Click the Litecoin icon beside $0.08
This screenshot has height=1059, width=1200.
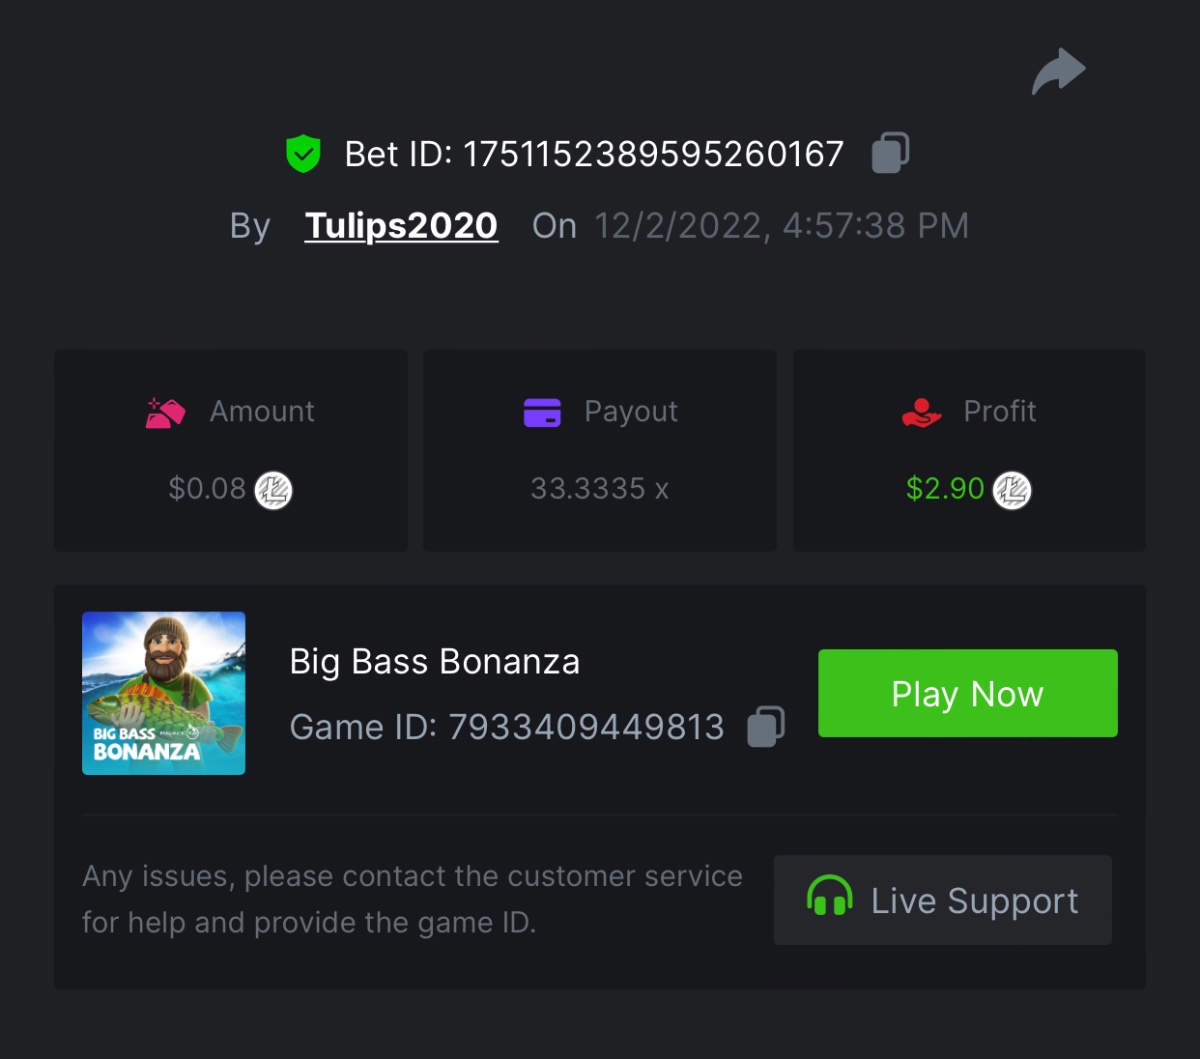273,490
